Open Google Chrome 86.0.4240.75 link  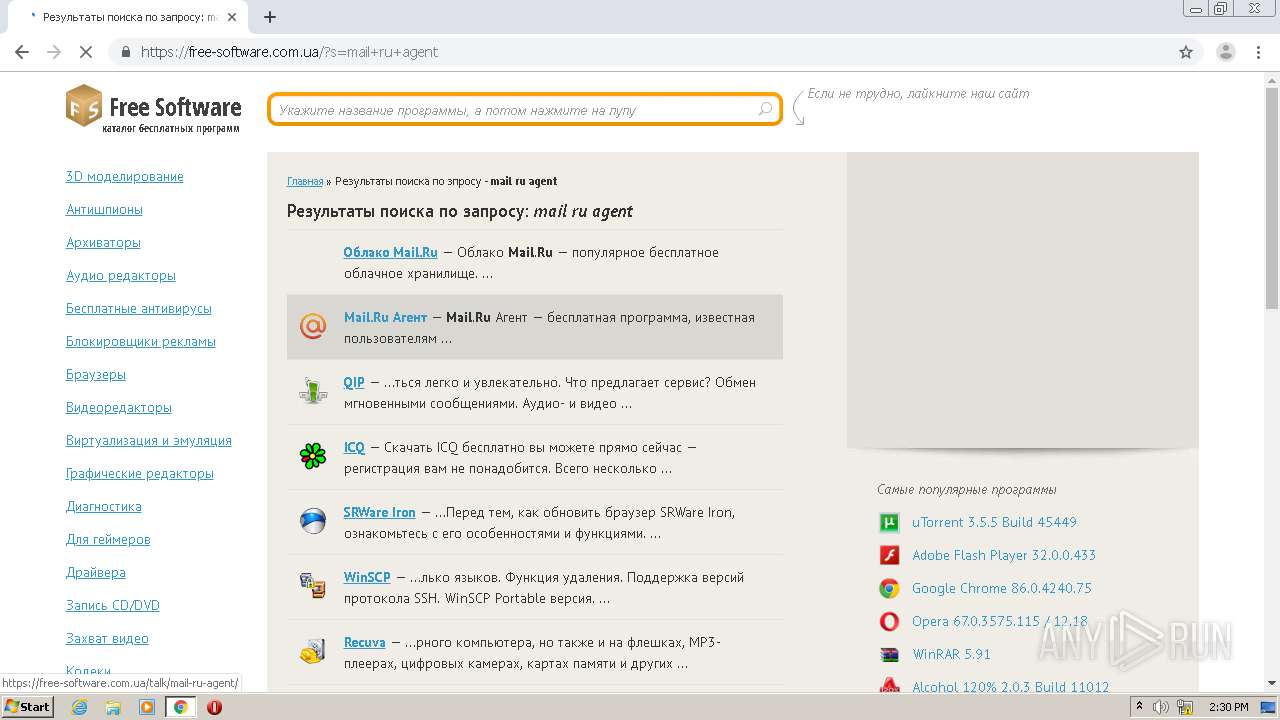pos(1002,588)
